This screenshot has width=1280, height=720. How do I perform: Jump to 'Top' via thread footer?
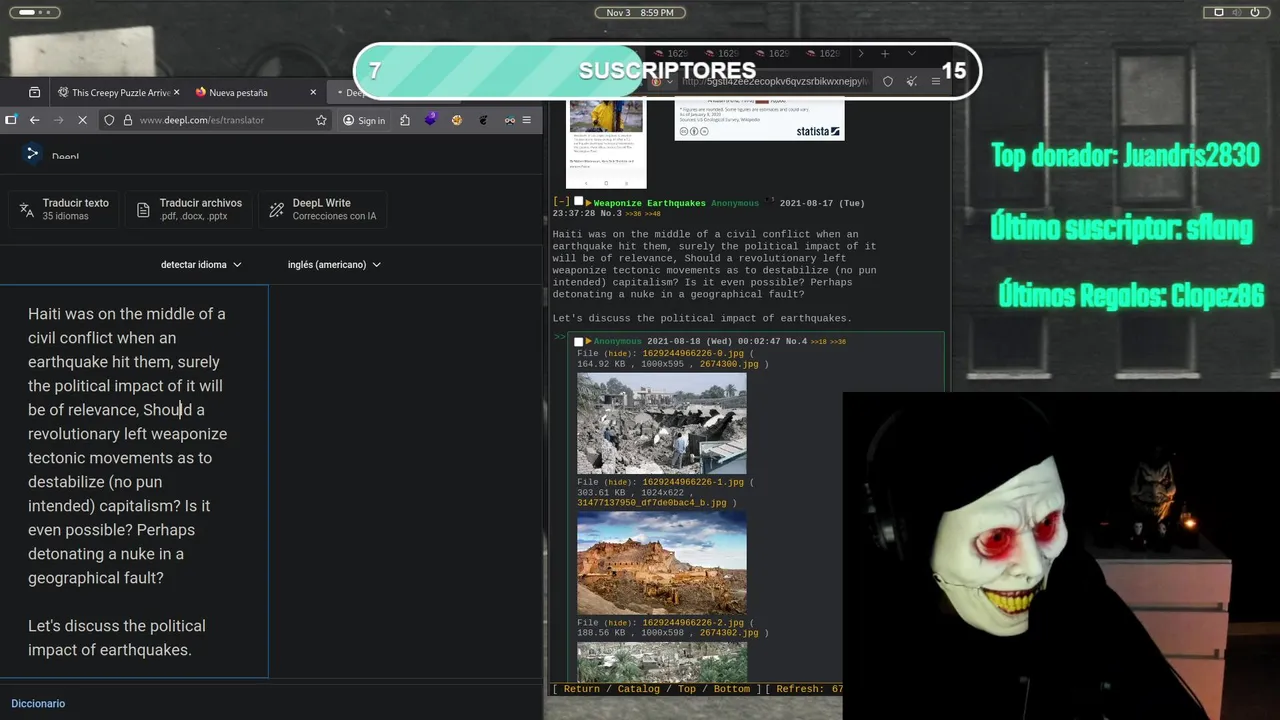(x=686, y=689)
